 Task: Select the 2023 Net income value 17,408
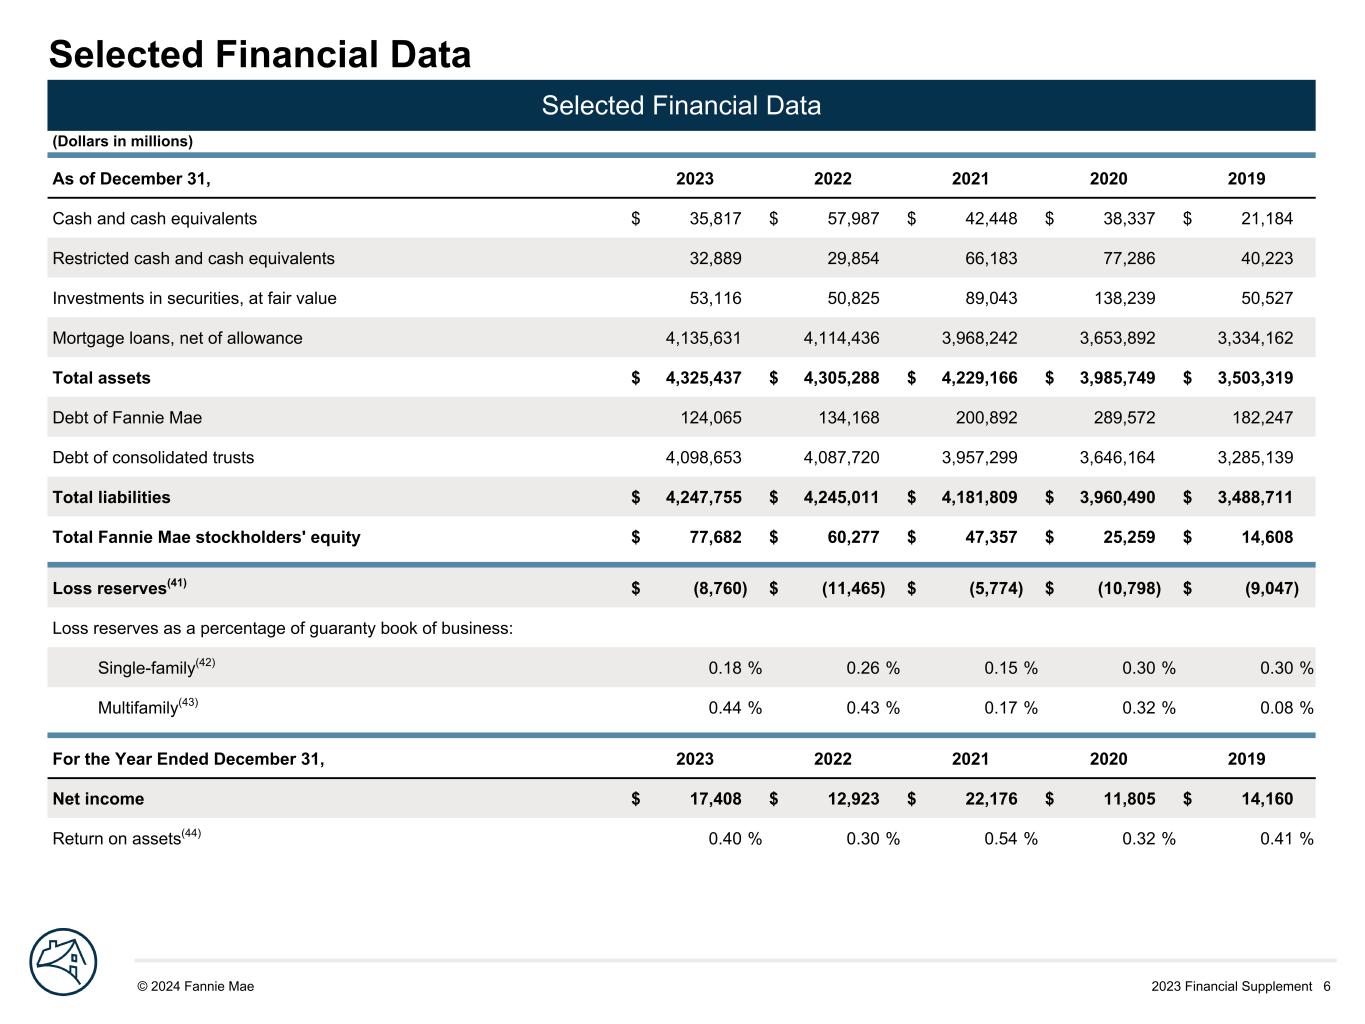[x=715, y=799]
